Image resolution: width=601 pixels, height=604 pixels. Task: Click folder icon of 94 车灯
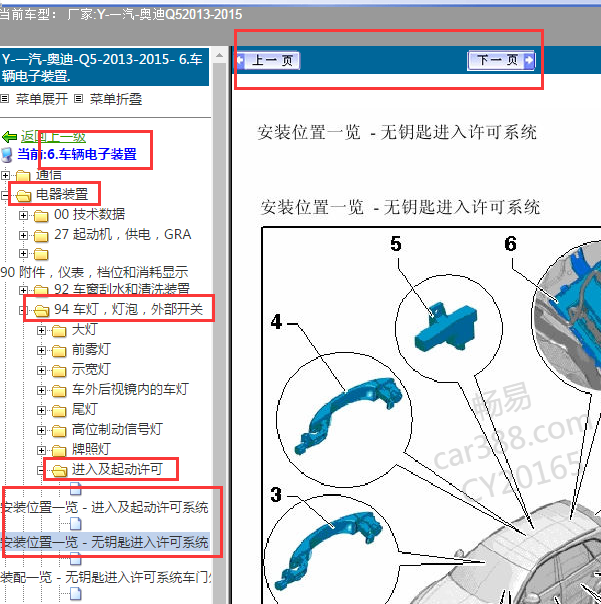click(x=41, y=310)
